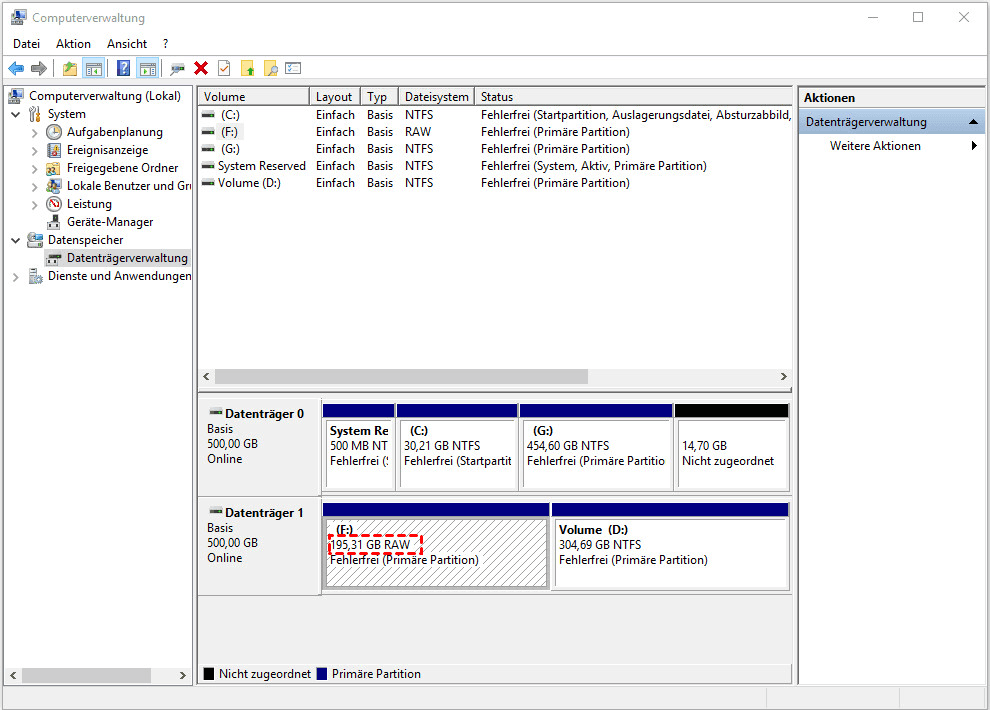Open the Aktion menu
Viewport: 990px width, 710px height.
(73, 44)
